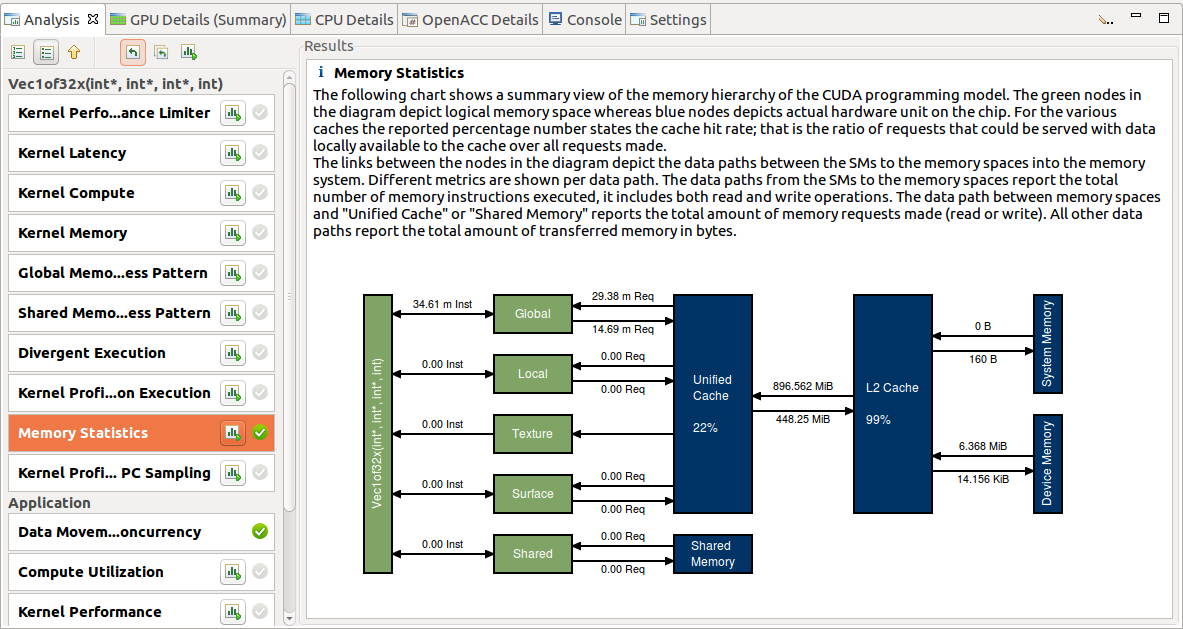The width and height of the screenshot is (1183, 629).
Task: Run the Compute Utilization analysis chart icon
Action: 233,572
